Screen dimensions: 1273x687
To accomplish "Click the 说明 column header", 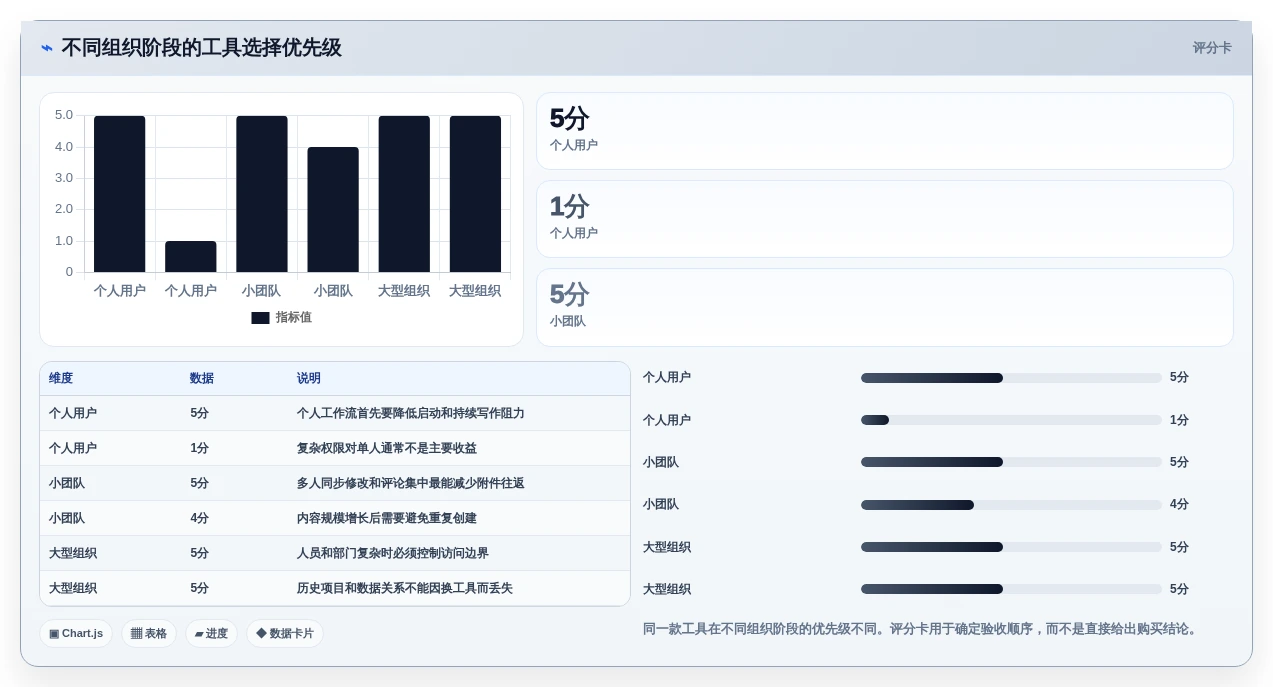I will (x=309, y=378).
